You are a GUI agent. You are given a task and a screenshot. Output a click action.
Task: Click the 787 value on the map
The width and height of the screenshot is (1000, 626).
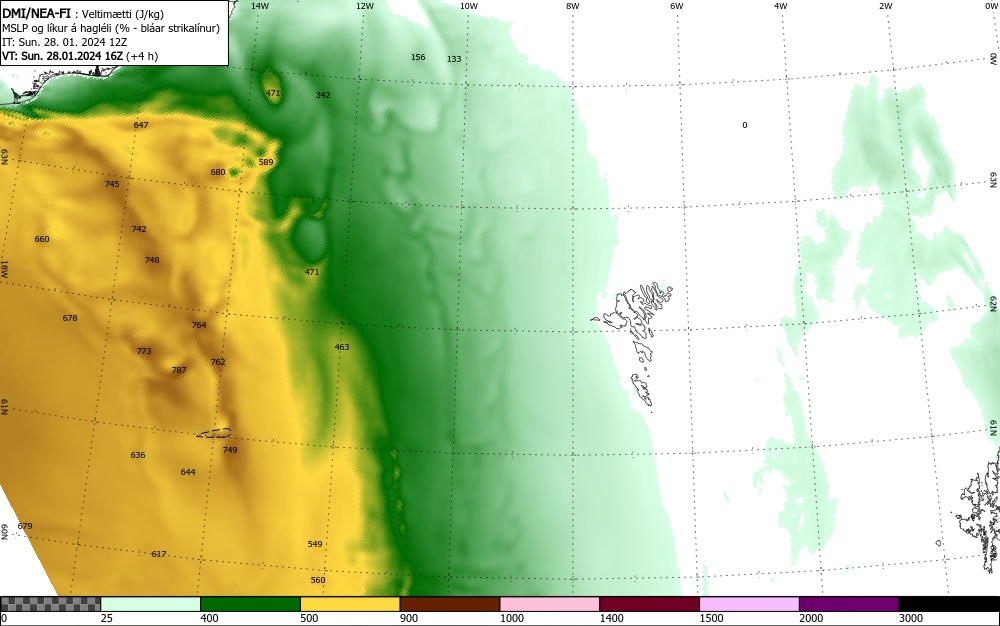pyautogui.click(x=179, y=370)
